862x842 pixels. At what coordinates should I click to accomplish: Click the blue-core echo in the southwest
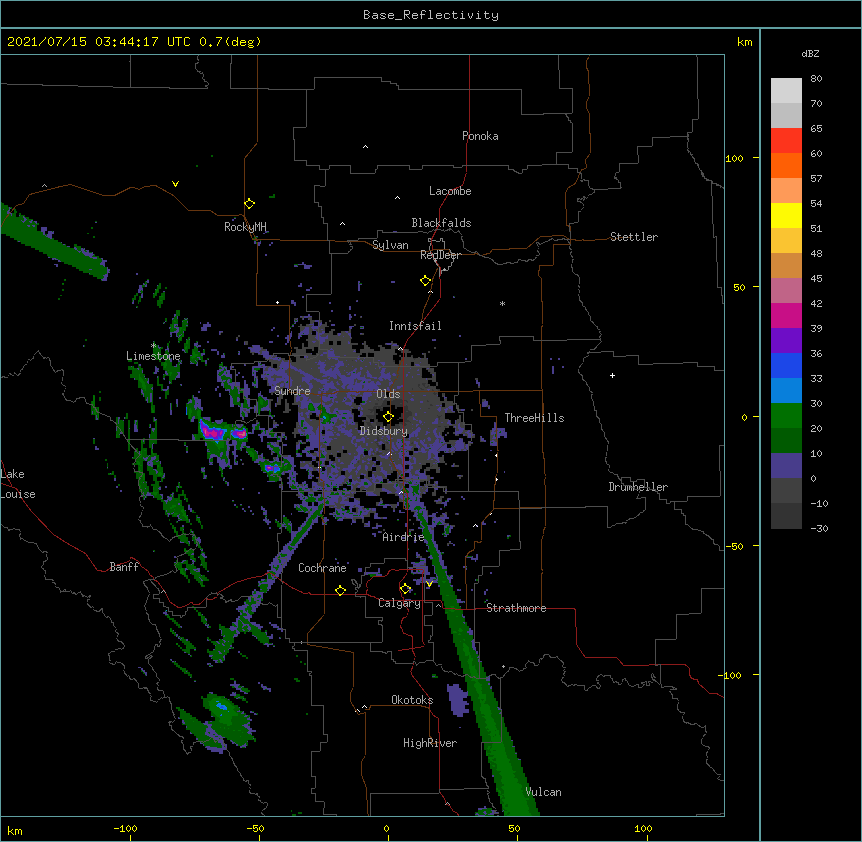pos(222,706)
